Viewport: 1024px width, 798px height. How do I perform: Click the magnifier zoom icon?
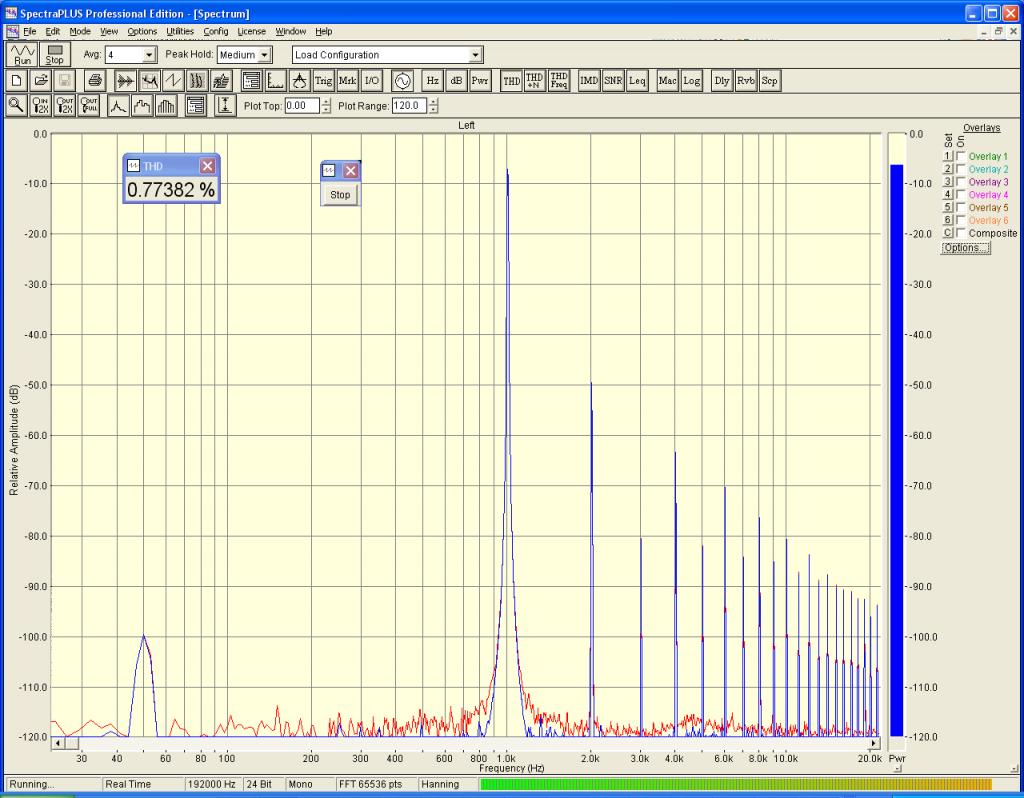[16, 106]
